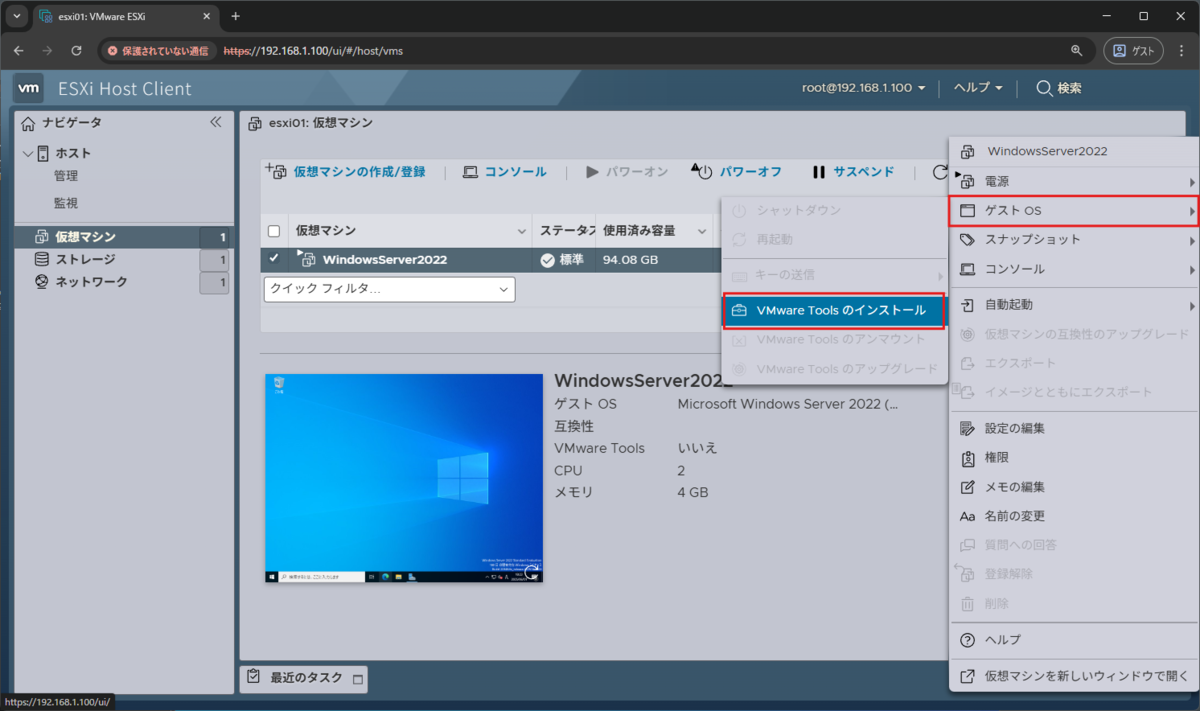Click the Normal status cell

click(x=563, y=260)
